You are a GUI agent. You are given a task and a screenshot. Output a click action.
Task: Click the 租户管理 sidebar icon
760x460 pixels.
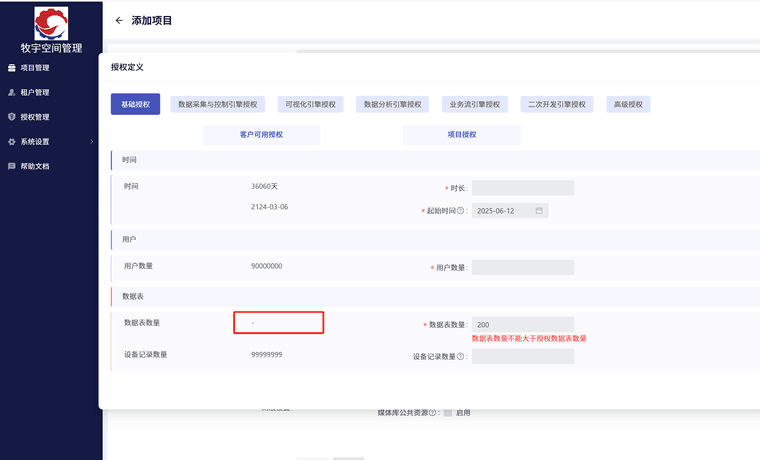tap(12, 92)
